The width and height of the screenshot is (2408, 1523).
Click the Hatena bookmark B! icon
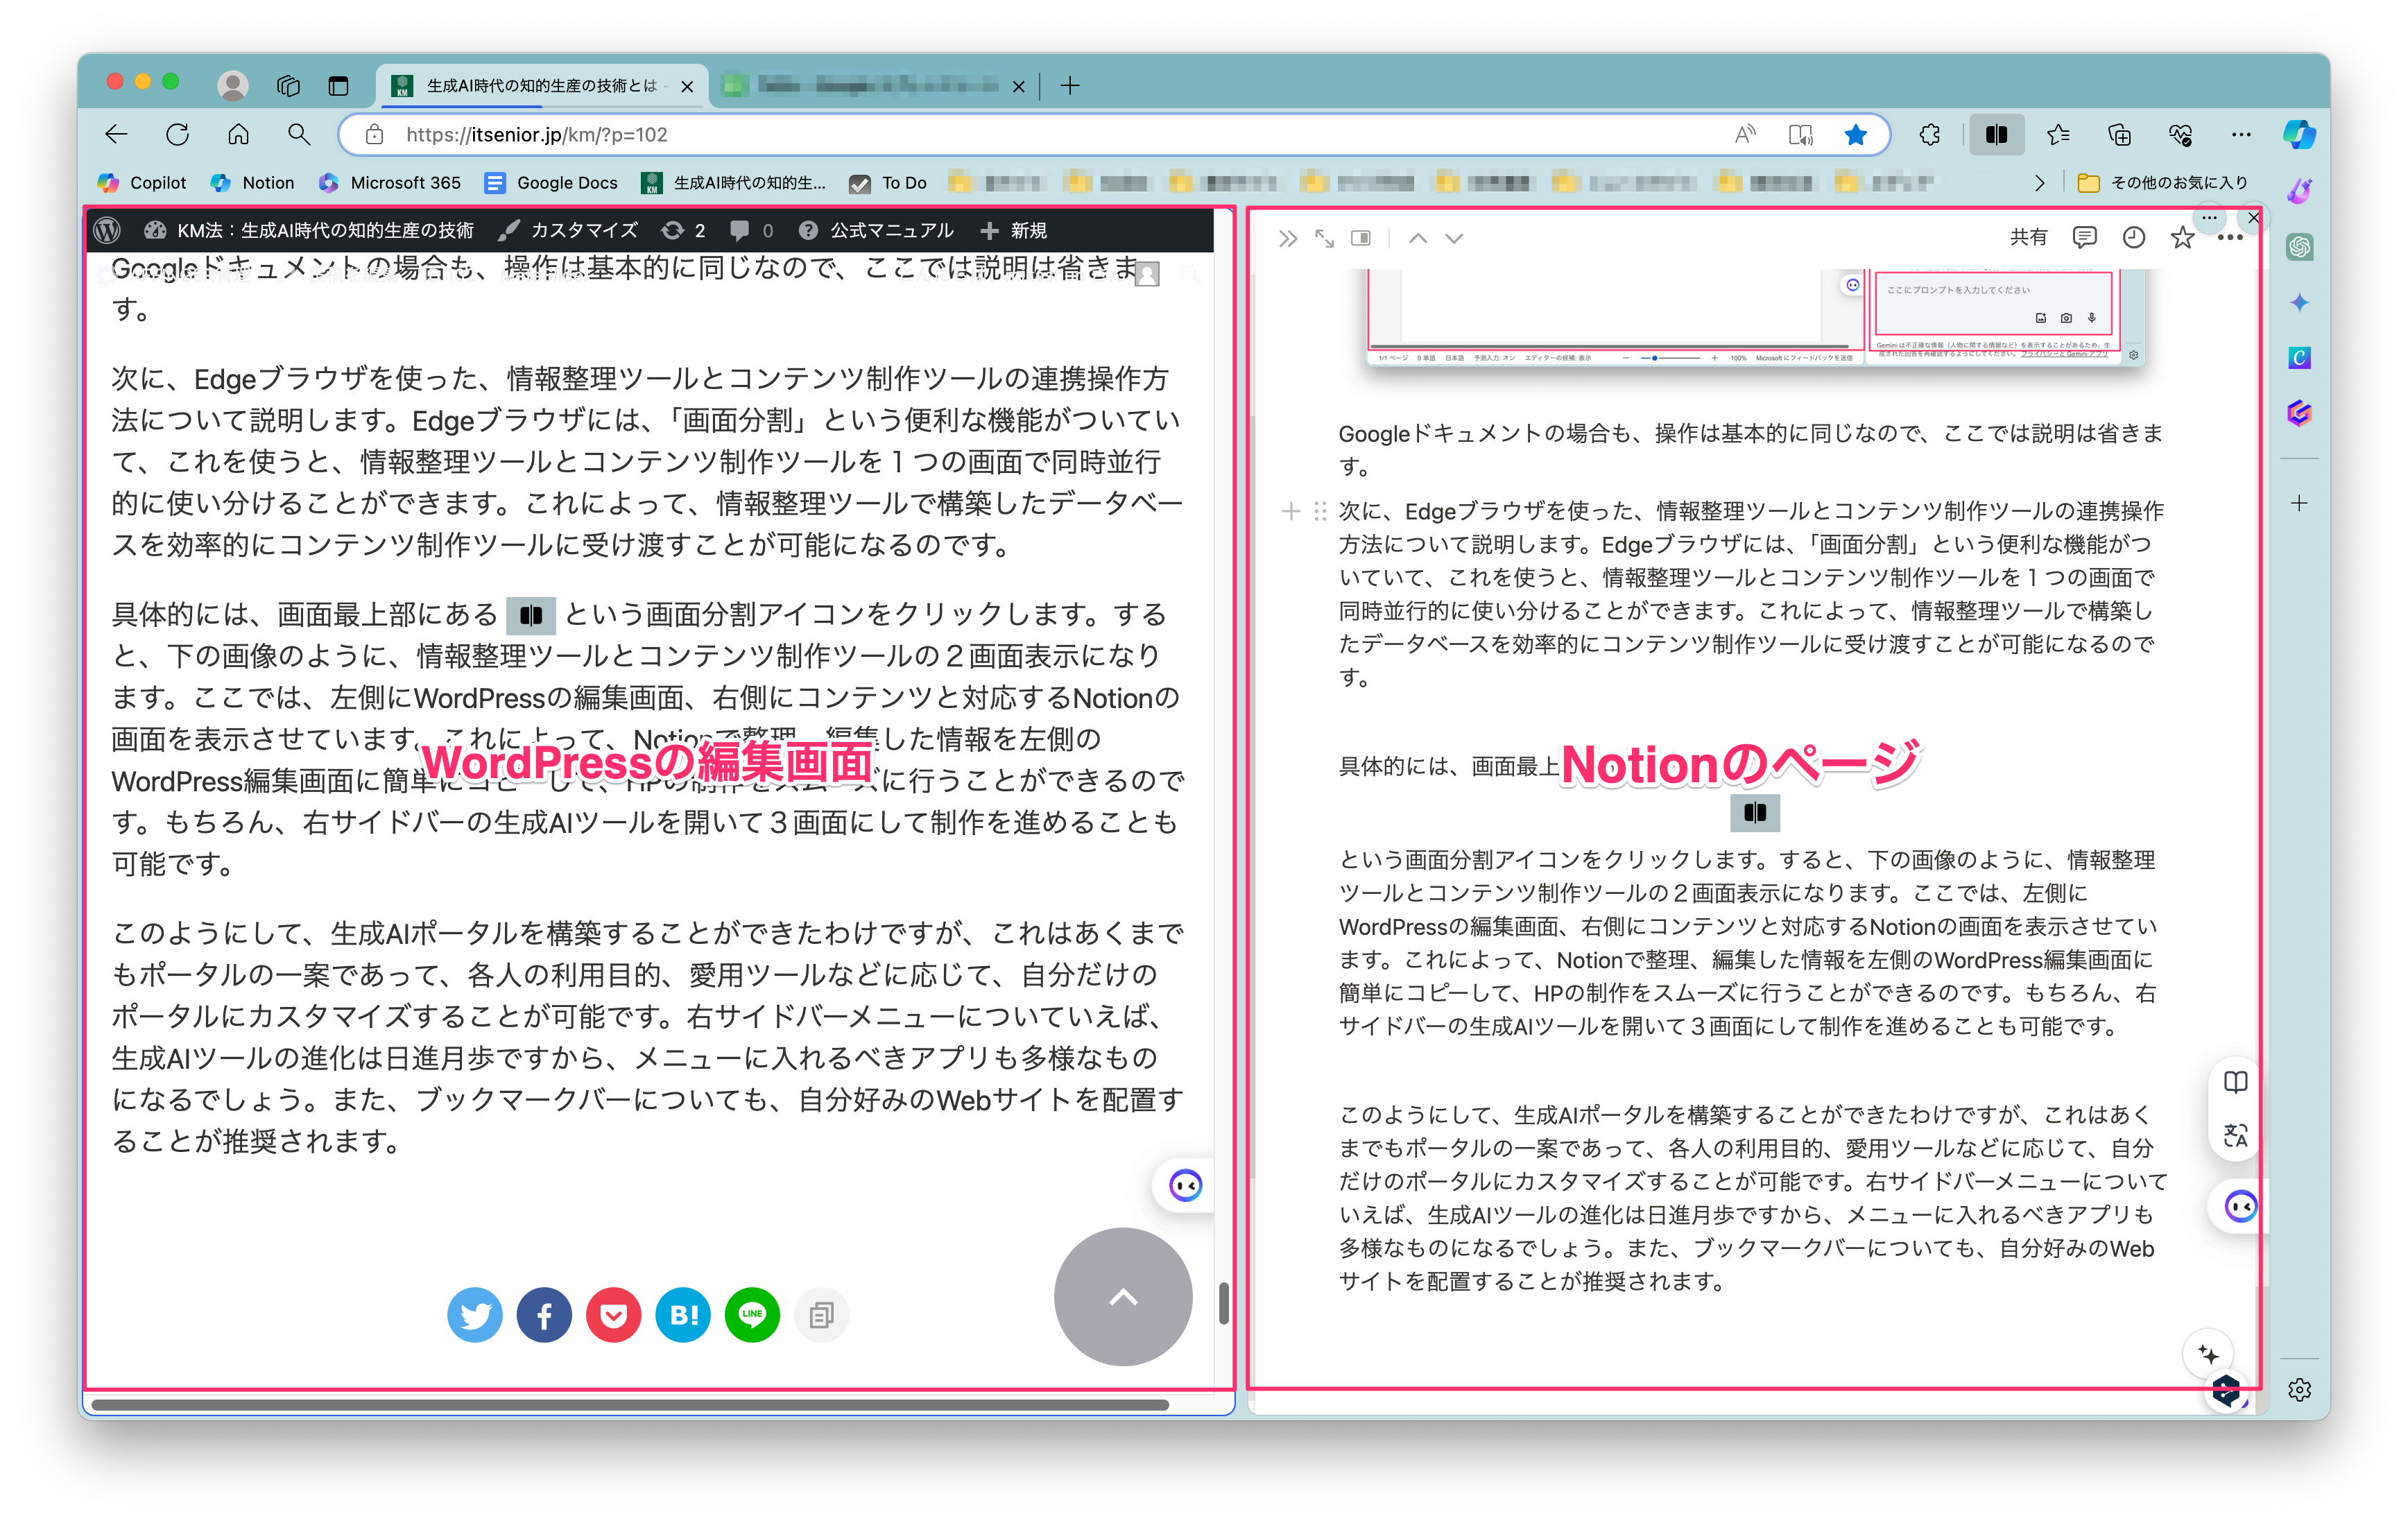click(x=683, y=1315)
